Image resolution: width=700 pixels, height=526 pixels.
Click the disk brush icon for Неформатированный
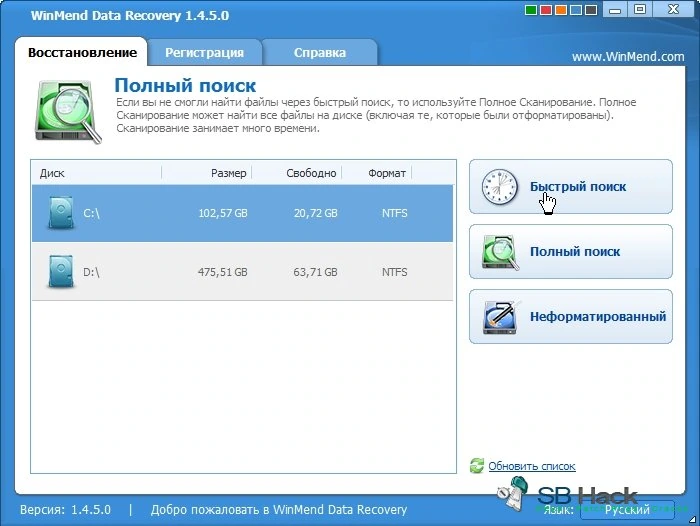pos(501,317)
